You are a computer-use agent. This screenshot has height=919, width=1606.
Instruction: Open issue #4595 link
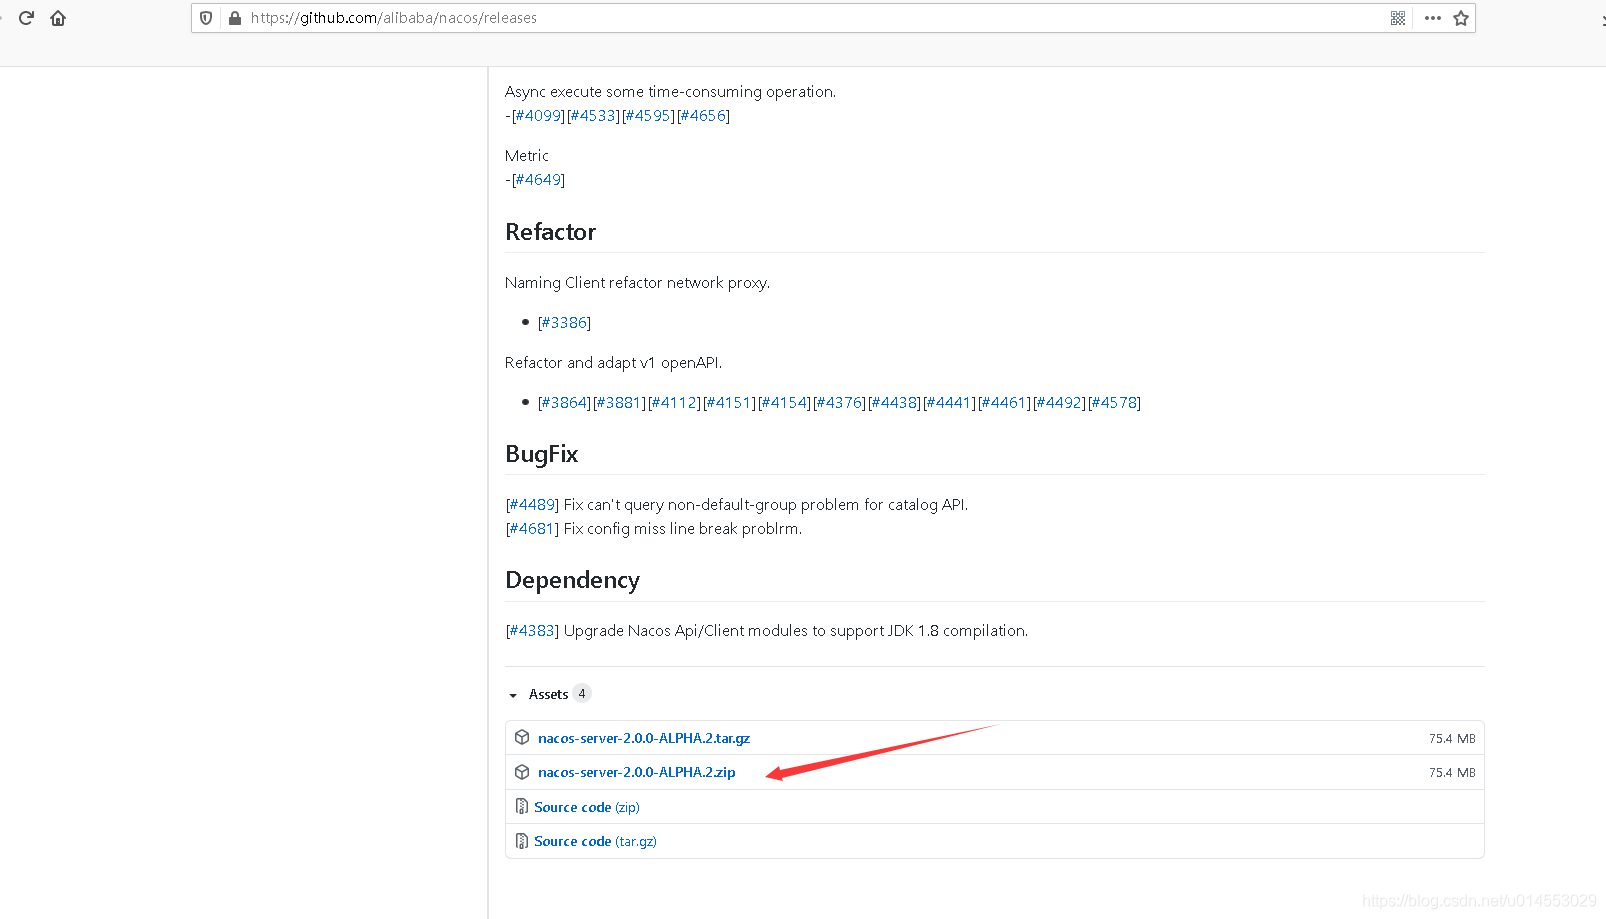tap(648, 116)
